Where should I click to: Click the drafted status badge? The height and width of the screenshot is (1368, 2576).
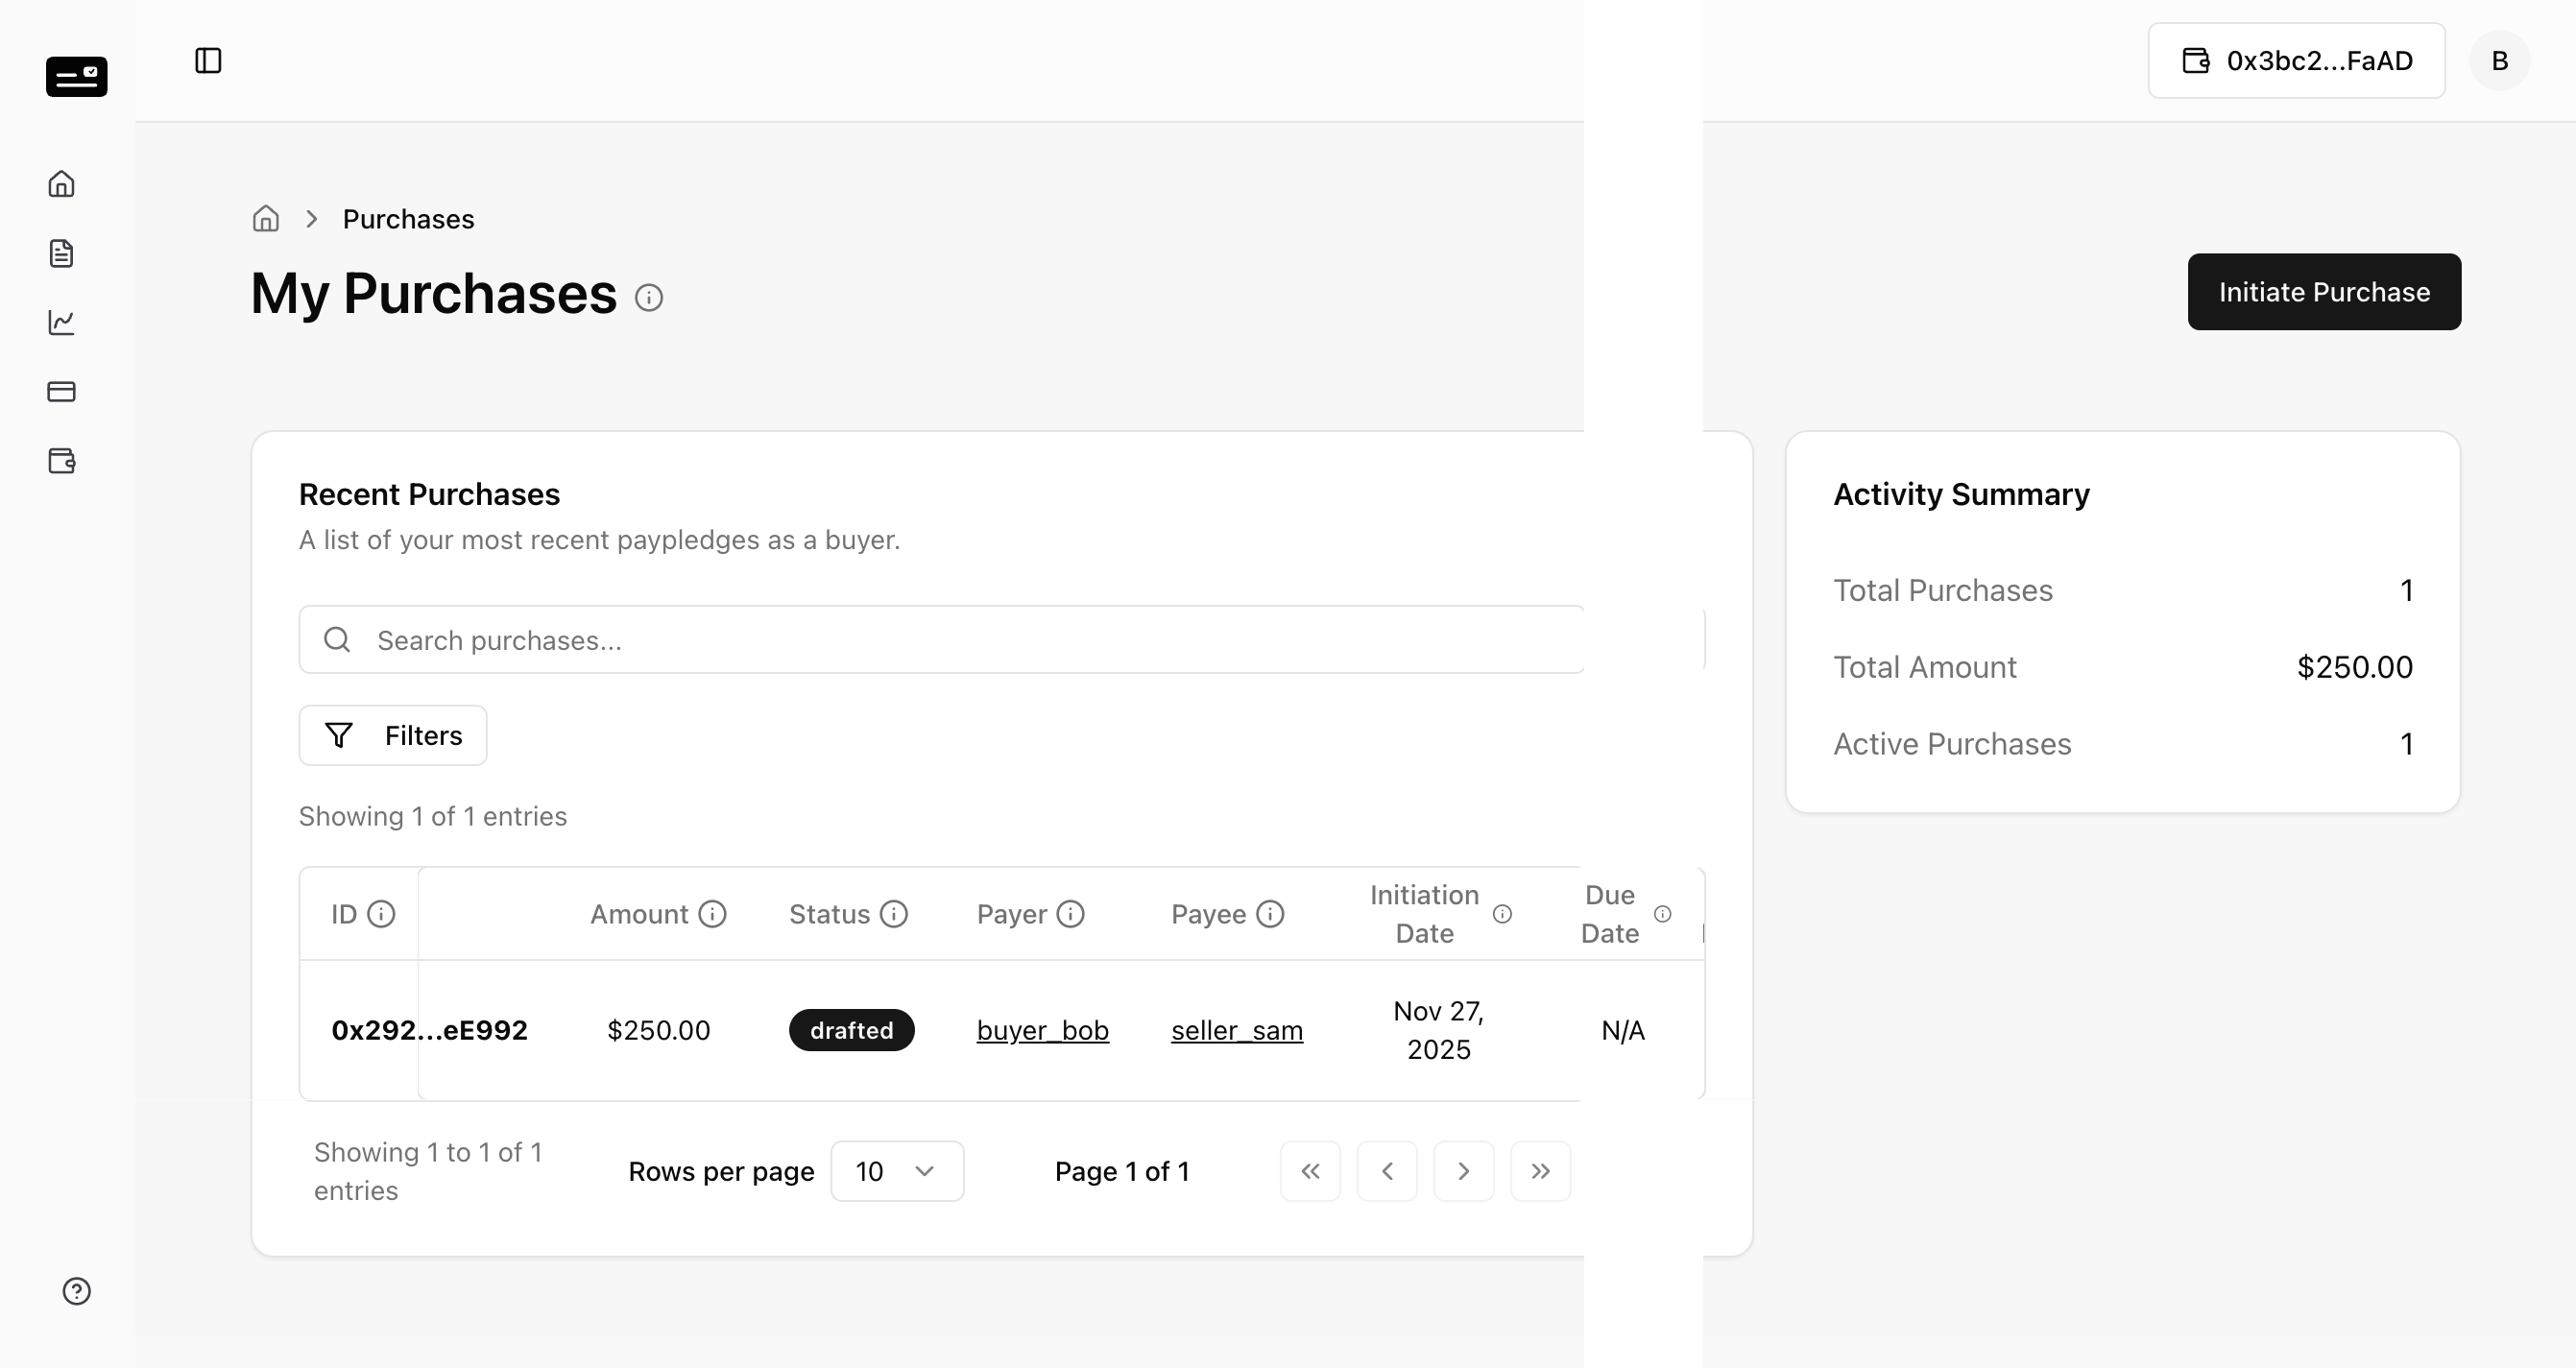(x=851, y=1030)
